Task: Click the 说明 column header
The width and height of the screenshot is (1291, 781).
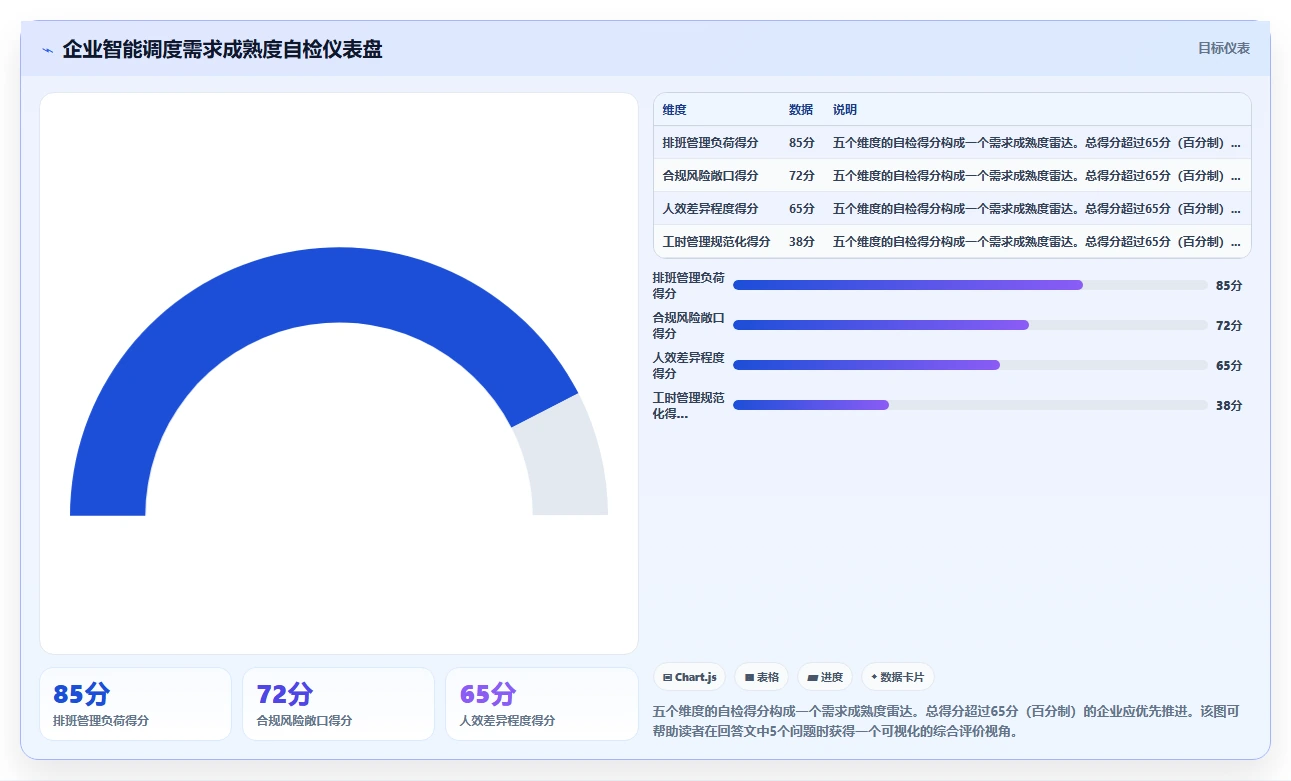Action: click(845, 110)
